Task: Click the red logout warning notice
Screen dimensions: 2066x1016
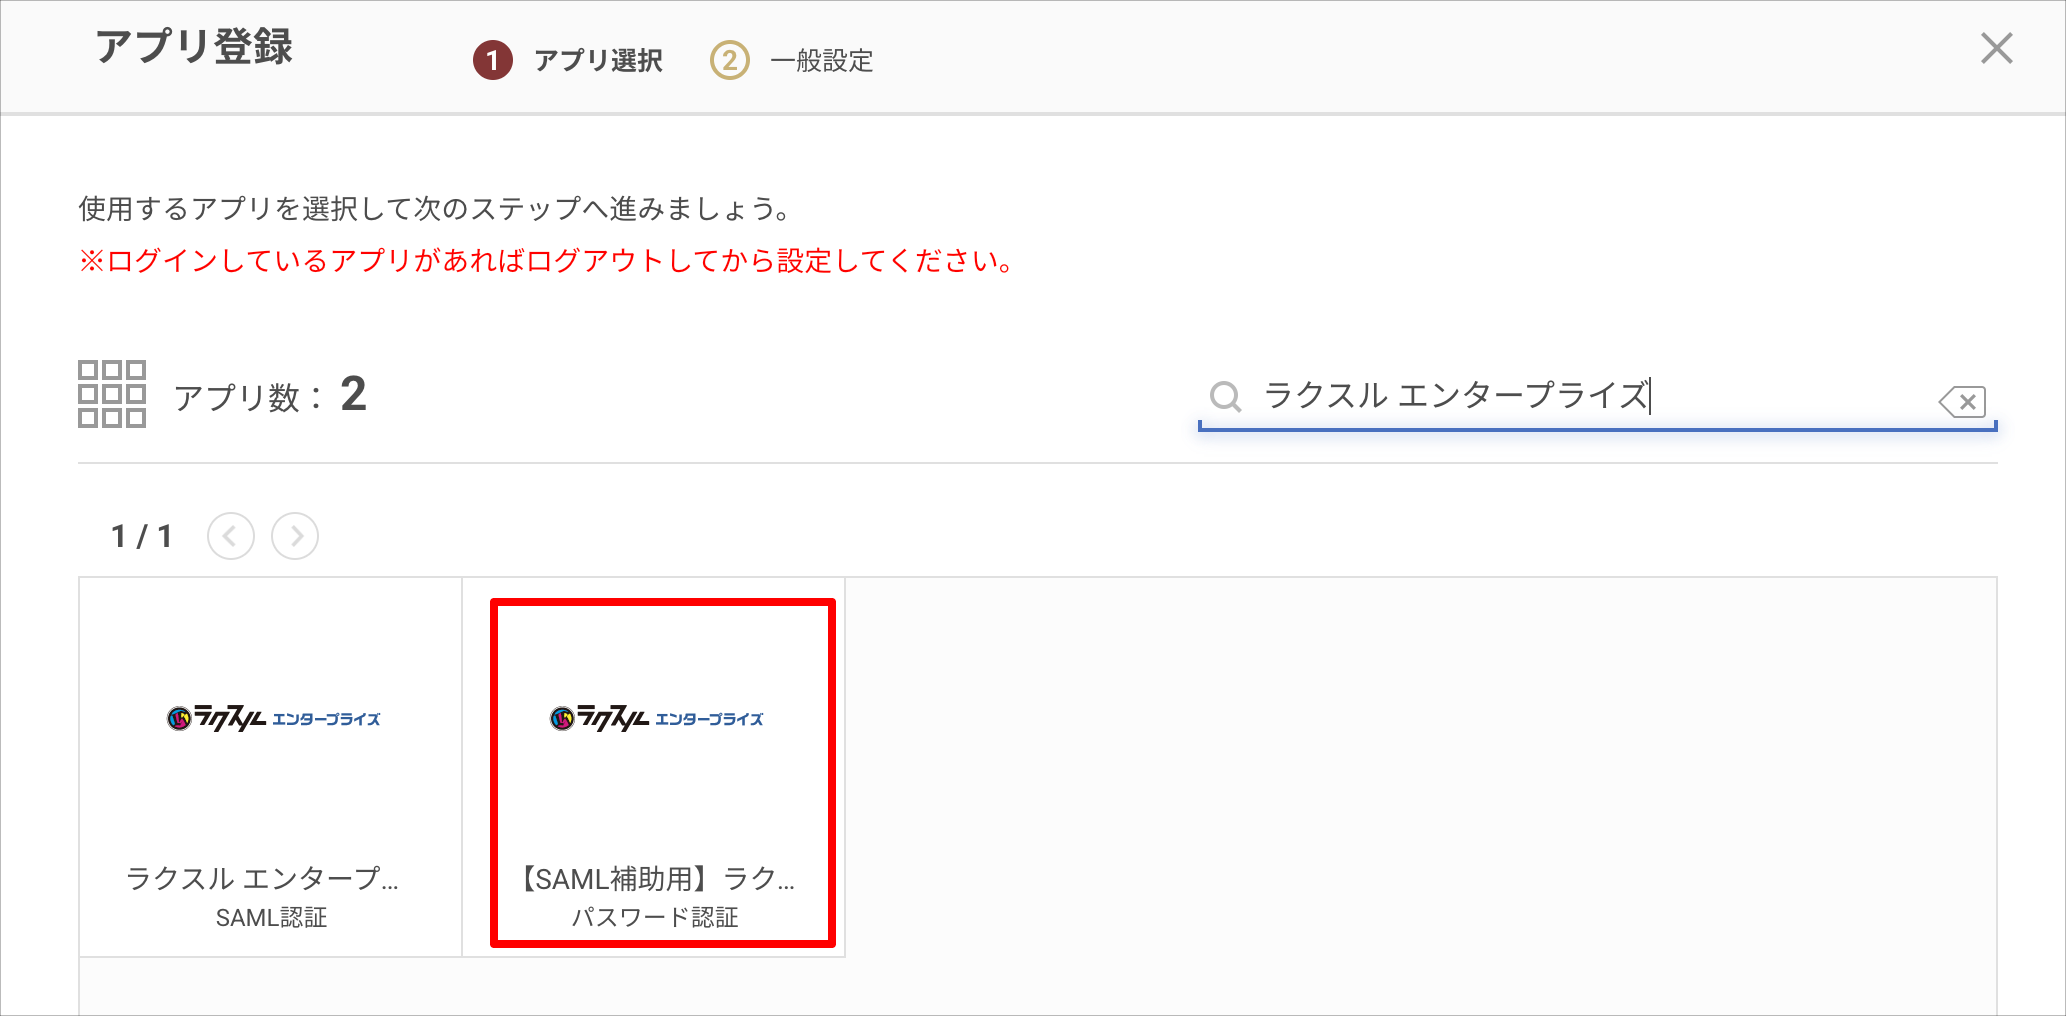Action: click(x=546, y=261)
